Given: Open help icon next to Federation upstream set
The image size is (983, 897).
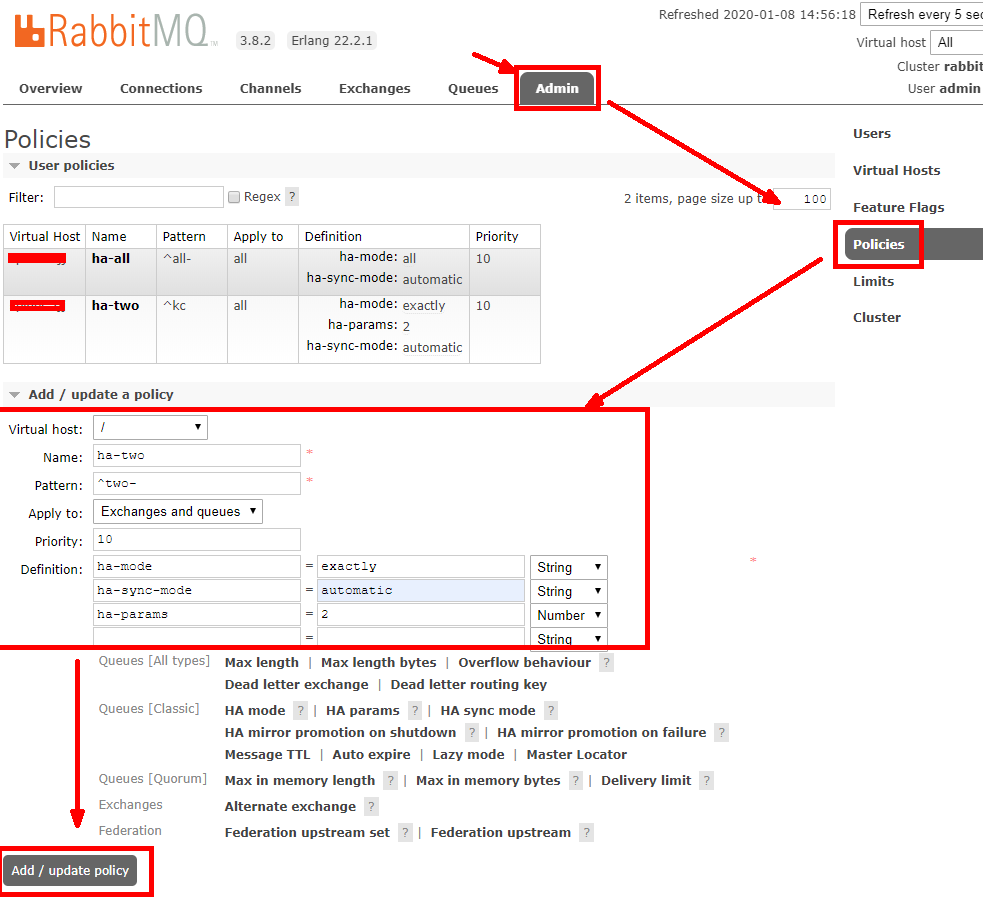Looking at the screenshot, I should tap(406, 832).
